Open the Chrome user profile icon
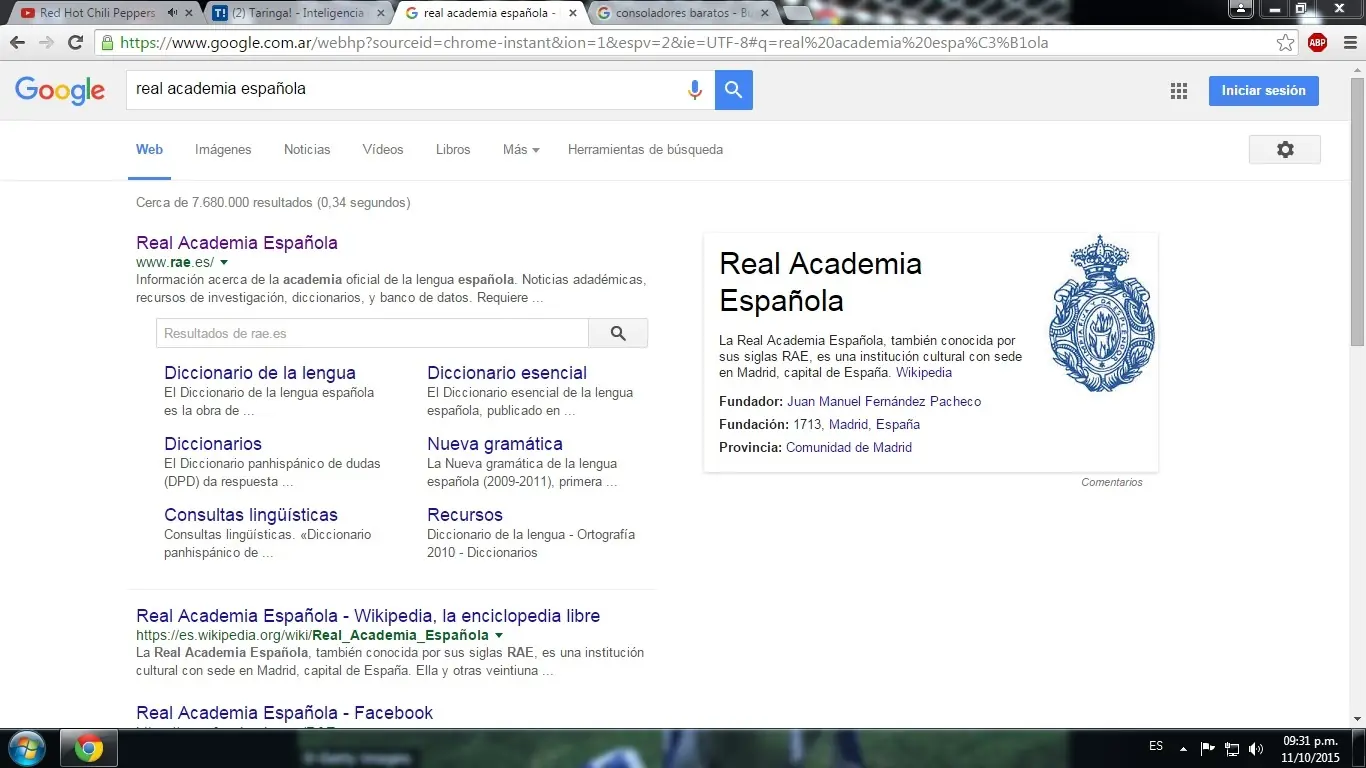The image size is (1366, 768). pos(1240,8)
